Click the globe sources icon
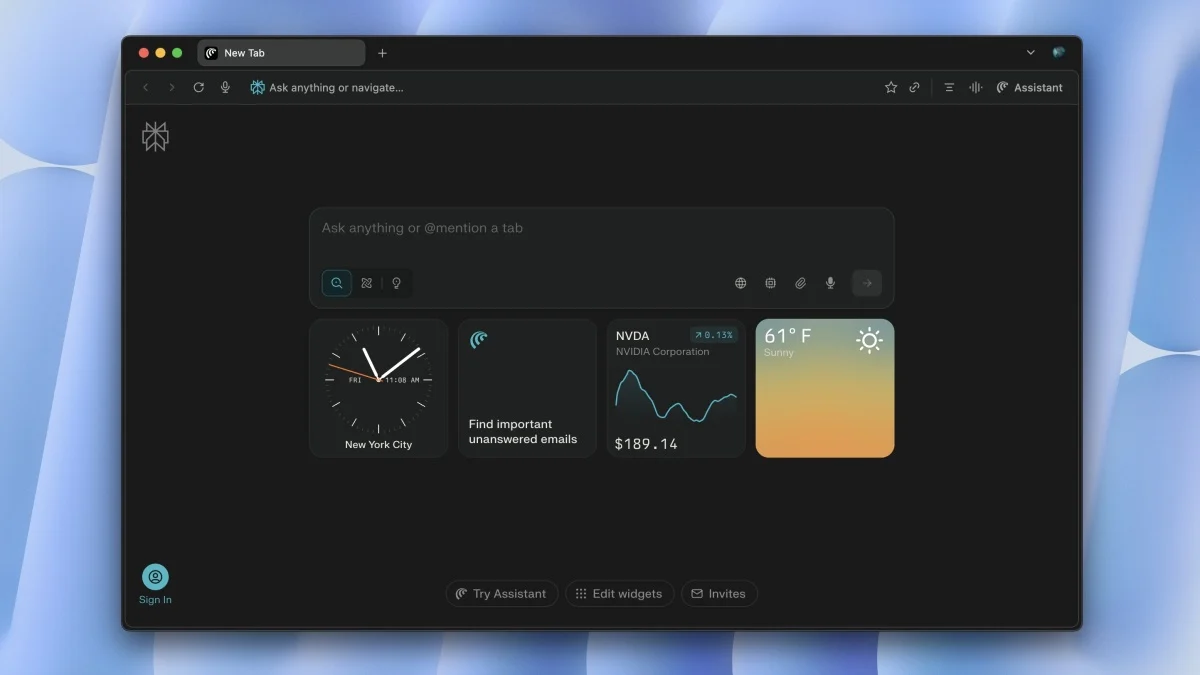The height and width of the screenshot is (675, 1200). (x=740, y=283)
